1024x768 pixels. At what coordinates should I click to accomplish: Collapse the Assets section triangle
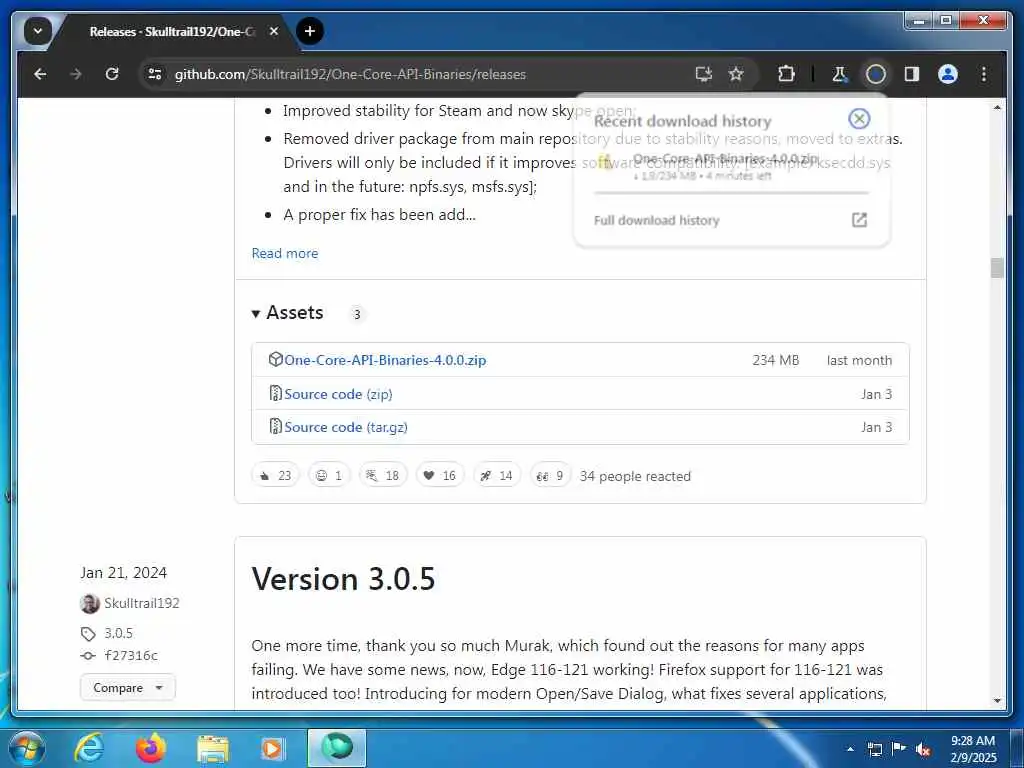click(256, 314)
